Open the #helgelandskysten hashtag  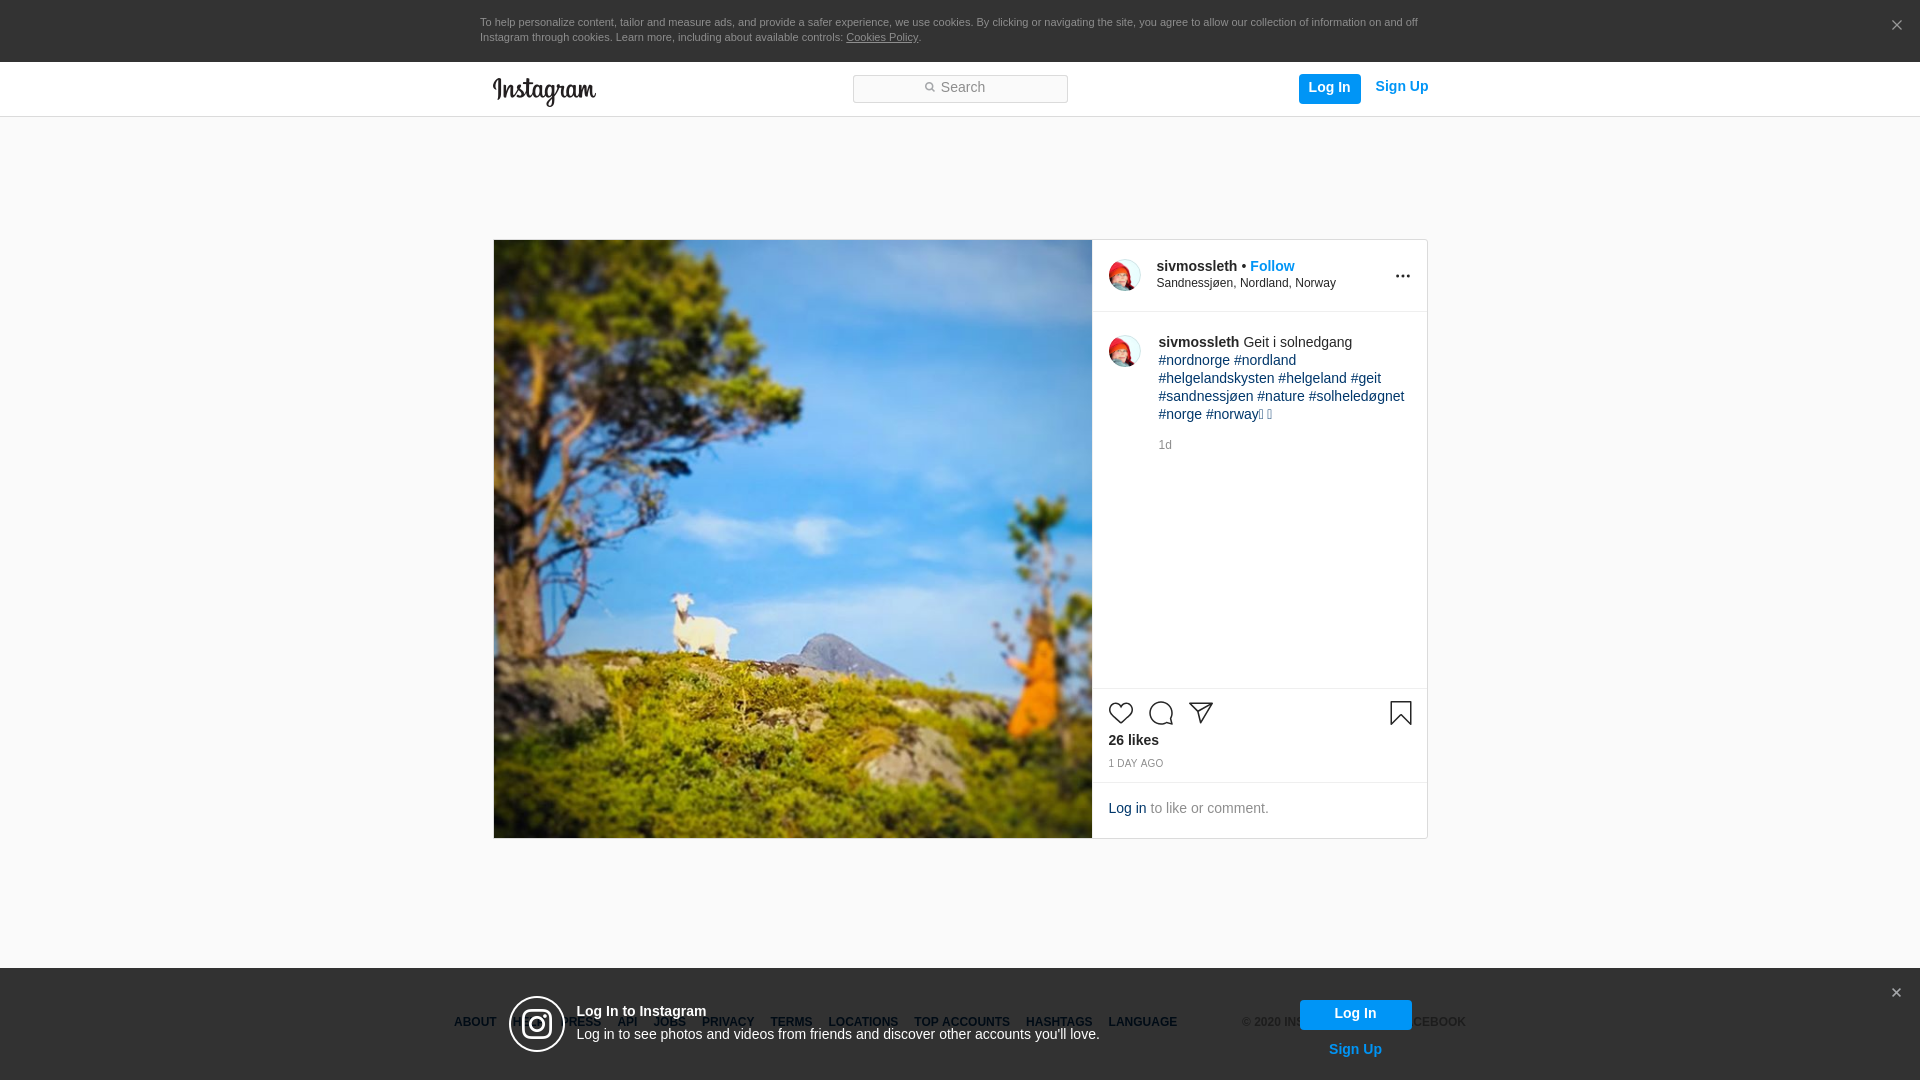point(1216,378)
